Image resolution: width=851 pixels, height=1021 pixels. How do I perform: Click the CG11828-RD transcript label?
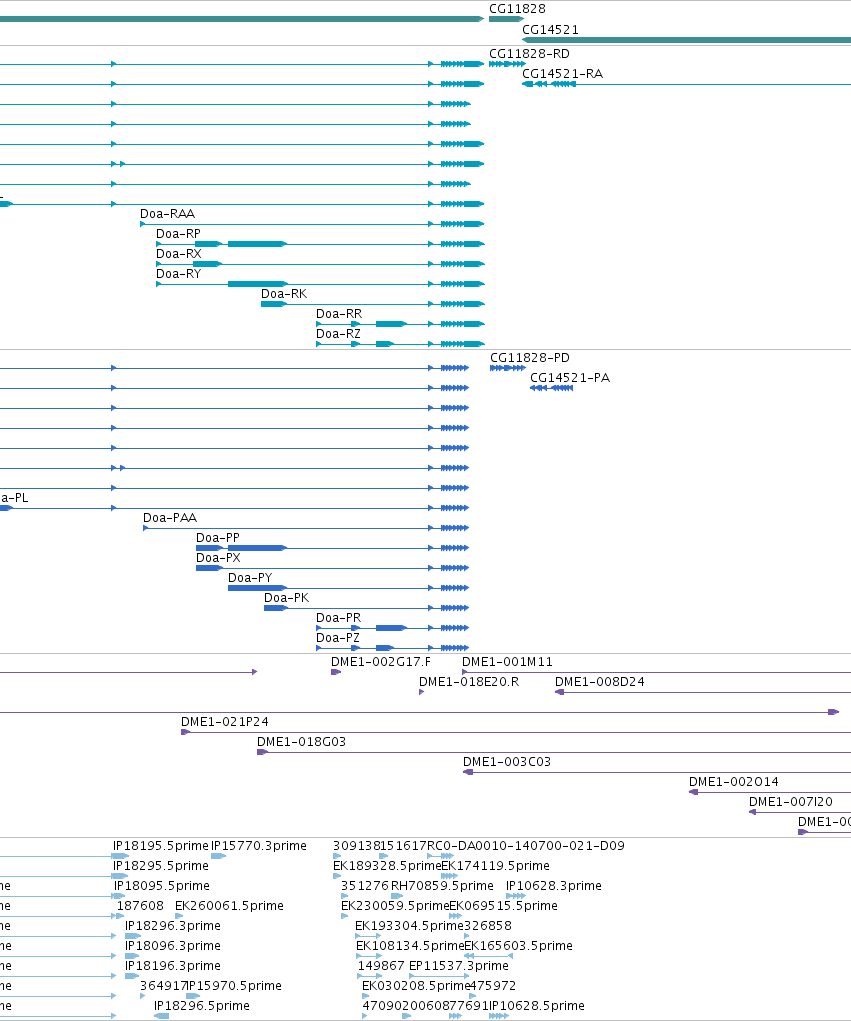[x=529, y=53]
